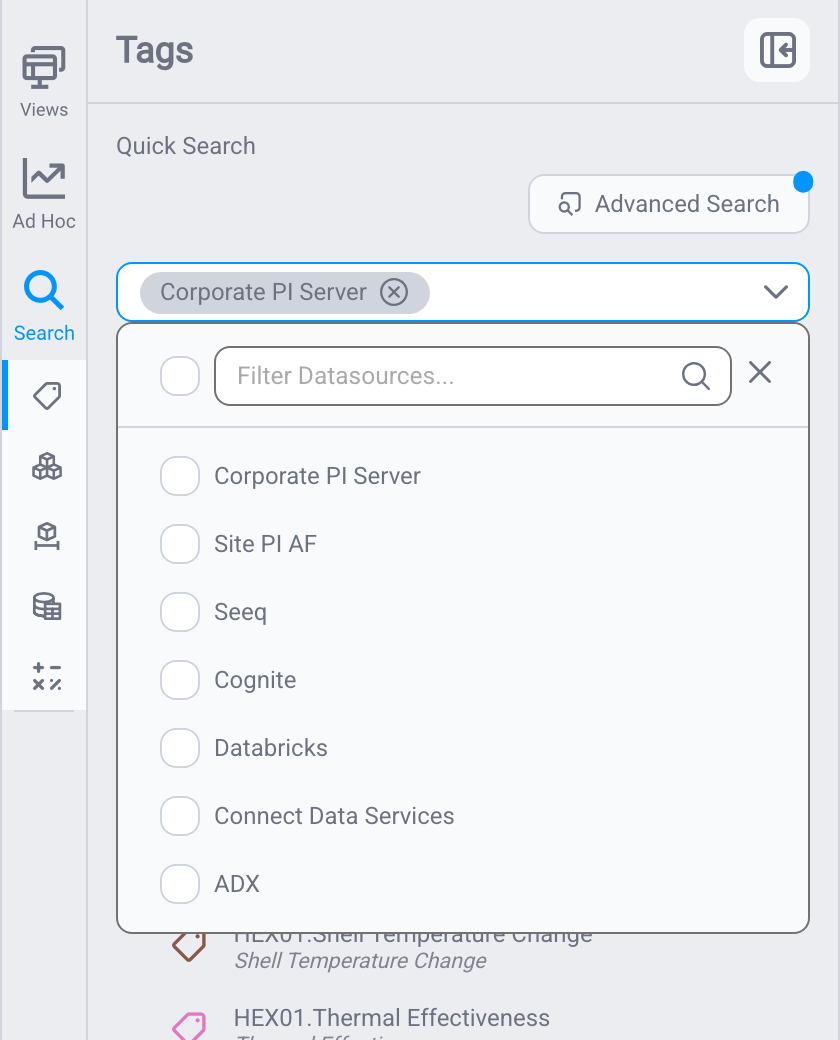Open the Ad Hoc chart section

pyautogui.click(x=44, y=194)
